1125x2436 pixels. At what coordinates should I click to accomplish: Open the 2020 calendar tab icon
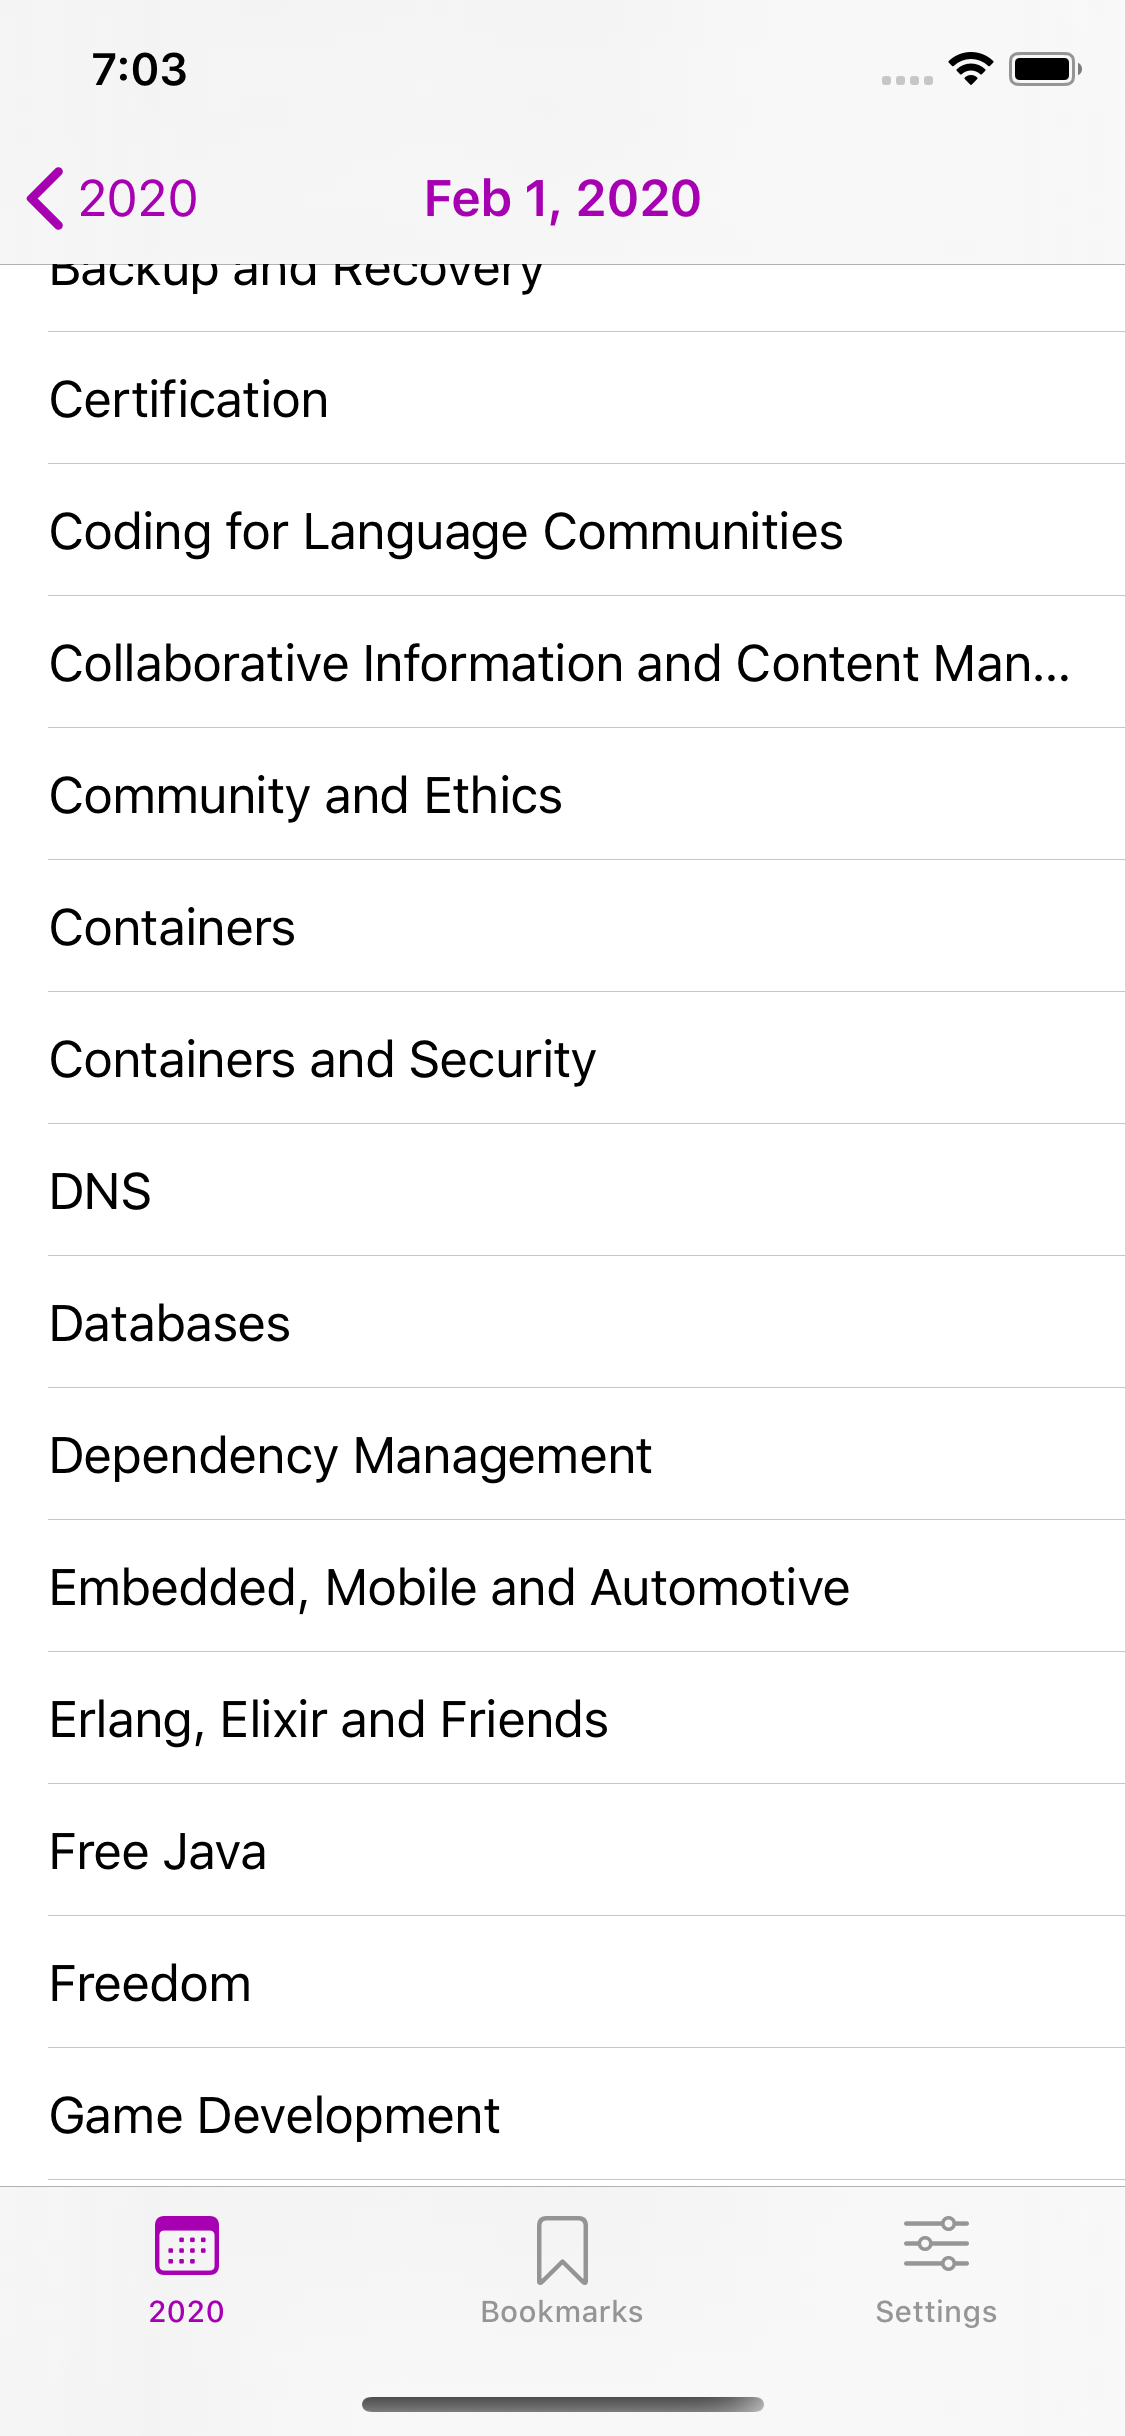click(x=187, y=2246)
